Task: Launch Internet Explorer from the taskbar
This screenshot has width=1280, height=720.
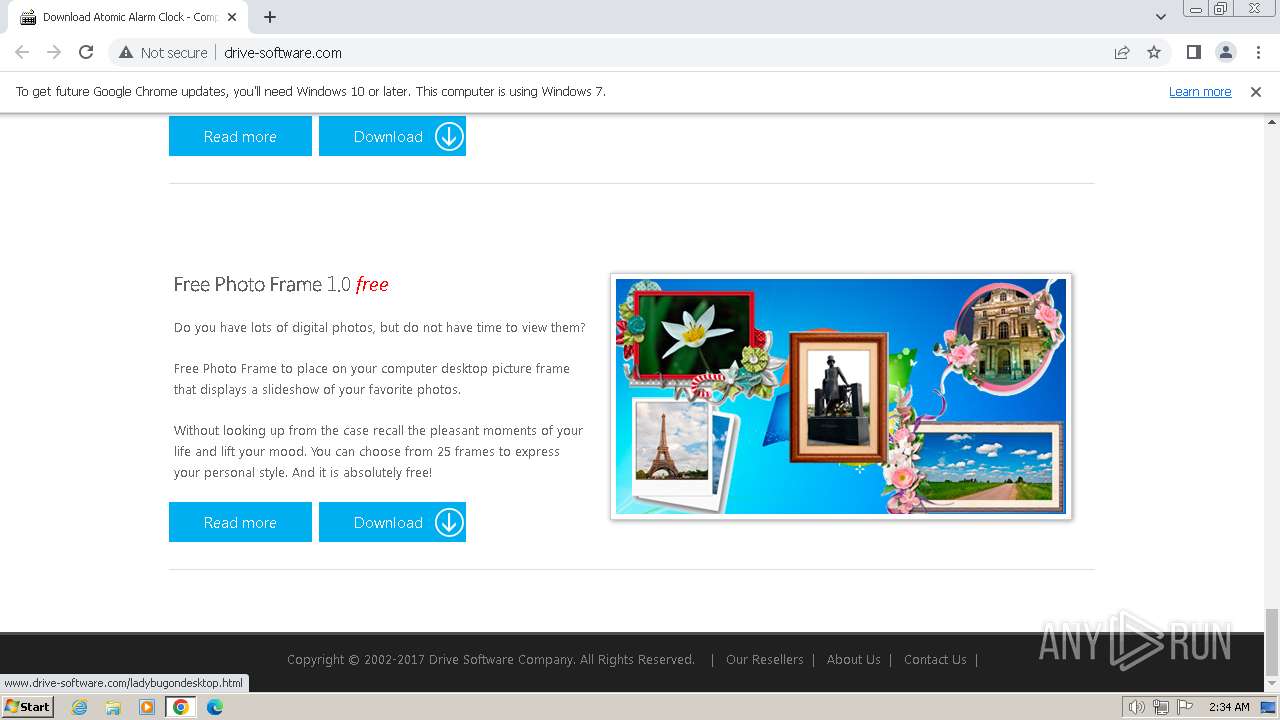Action: 79,707
